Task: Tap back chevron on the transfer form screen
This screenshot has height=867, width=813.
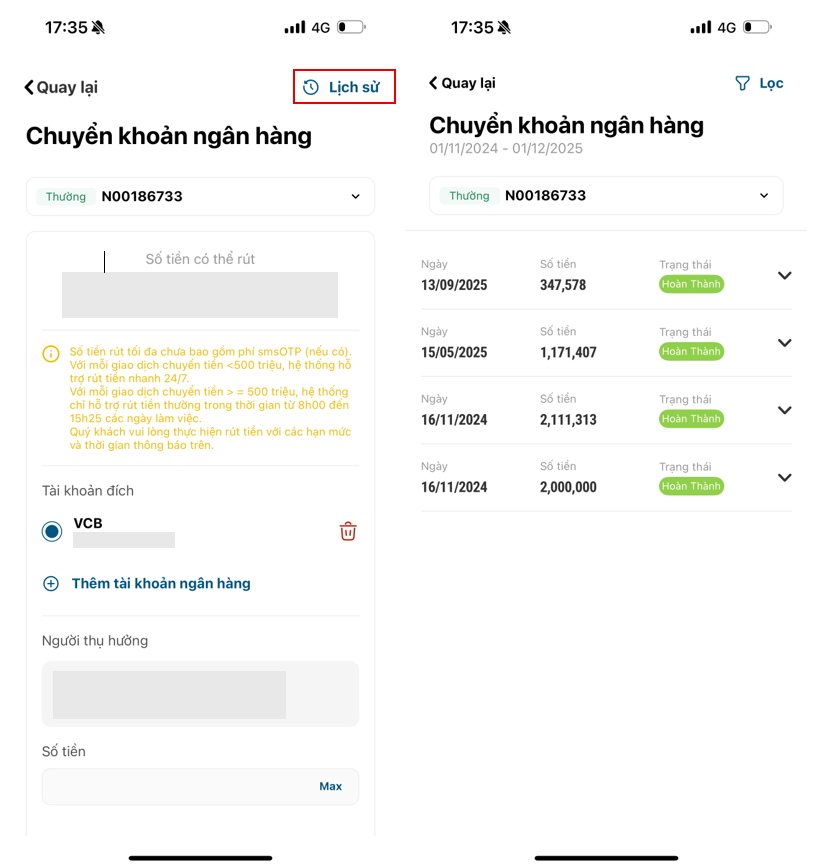Action: tap(29, 87)
